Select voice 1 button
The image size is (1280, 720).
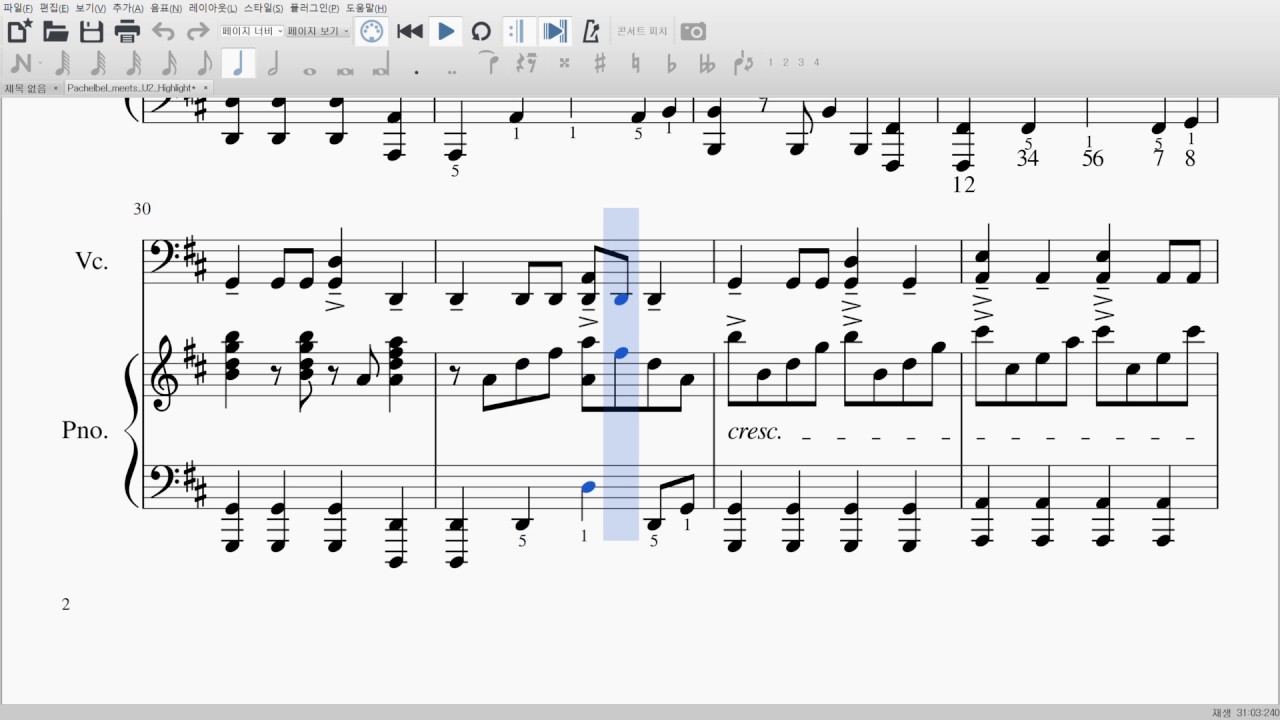[770, 62]
